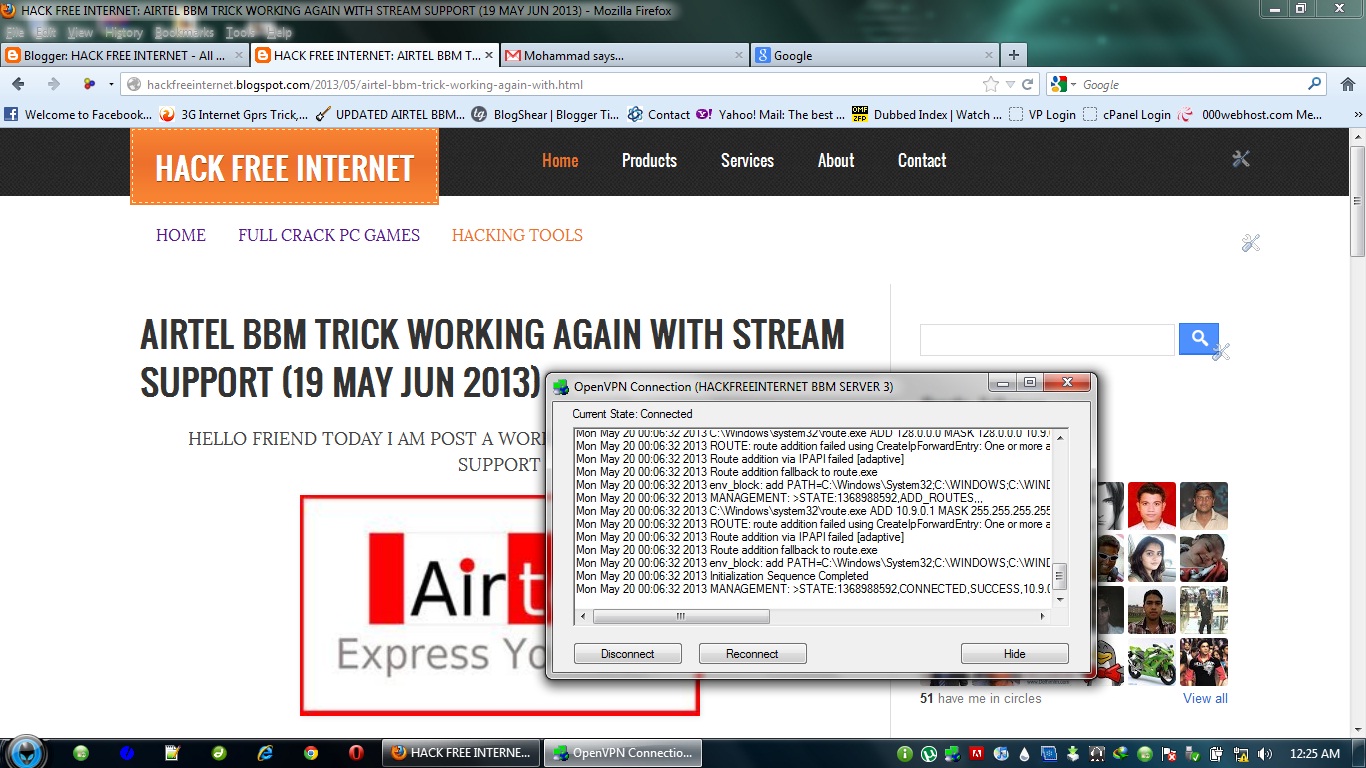
Task: Launch Opera from the taskbar
Action: click(357, 753)
